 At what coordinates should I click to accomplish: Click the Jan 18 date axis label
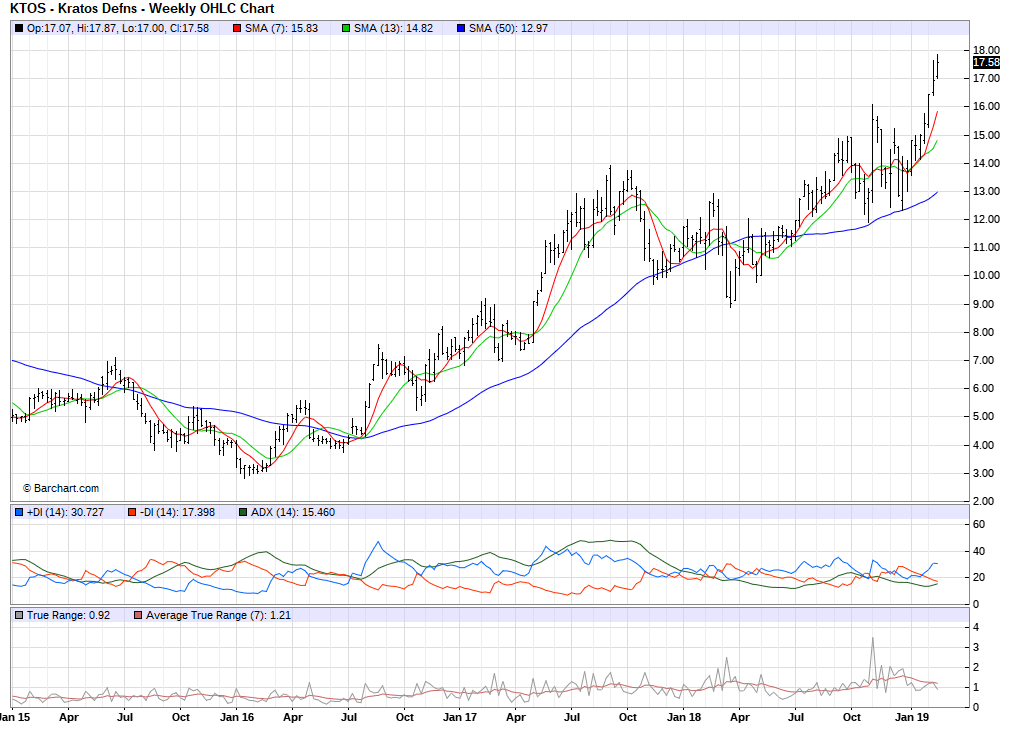683,717
